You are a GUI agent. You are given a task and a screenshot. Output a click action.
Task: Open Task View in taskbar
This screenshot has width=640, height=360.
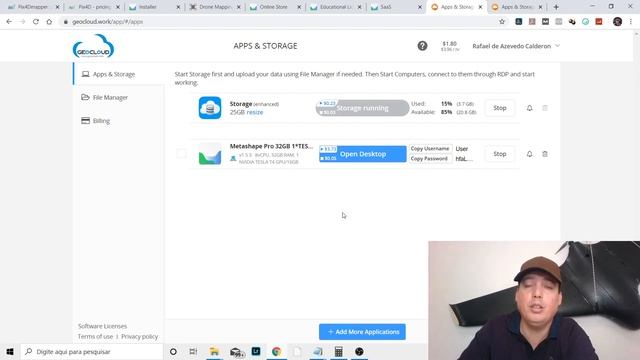tap(193, 351)
